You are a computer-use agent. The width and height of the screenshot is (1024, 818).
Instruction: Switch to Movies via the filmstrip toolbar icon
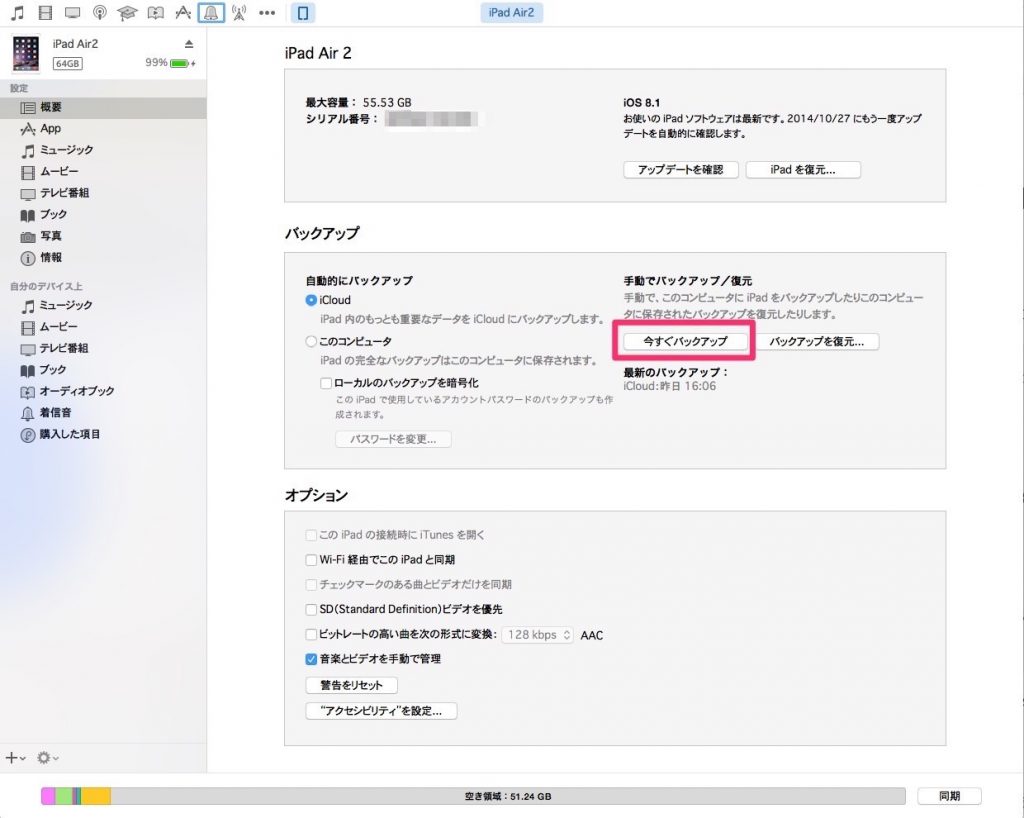pos(45,12)
